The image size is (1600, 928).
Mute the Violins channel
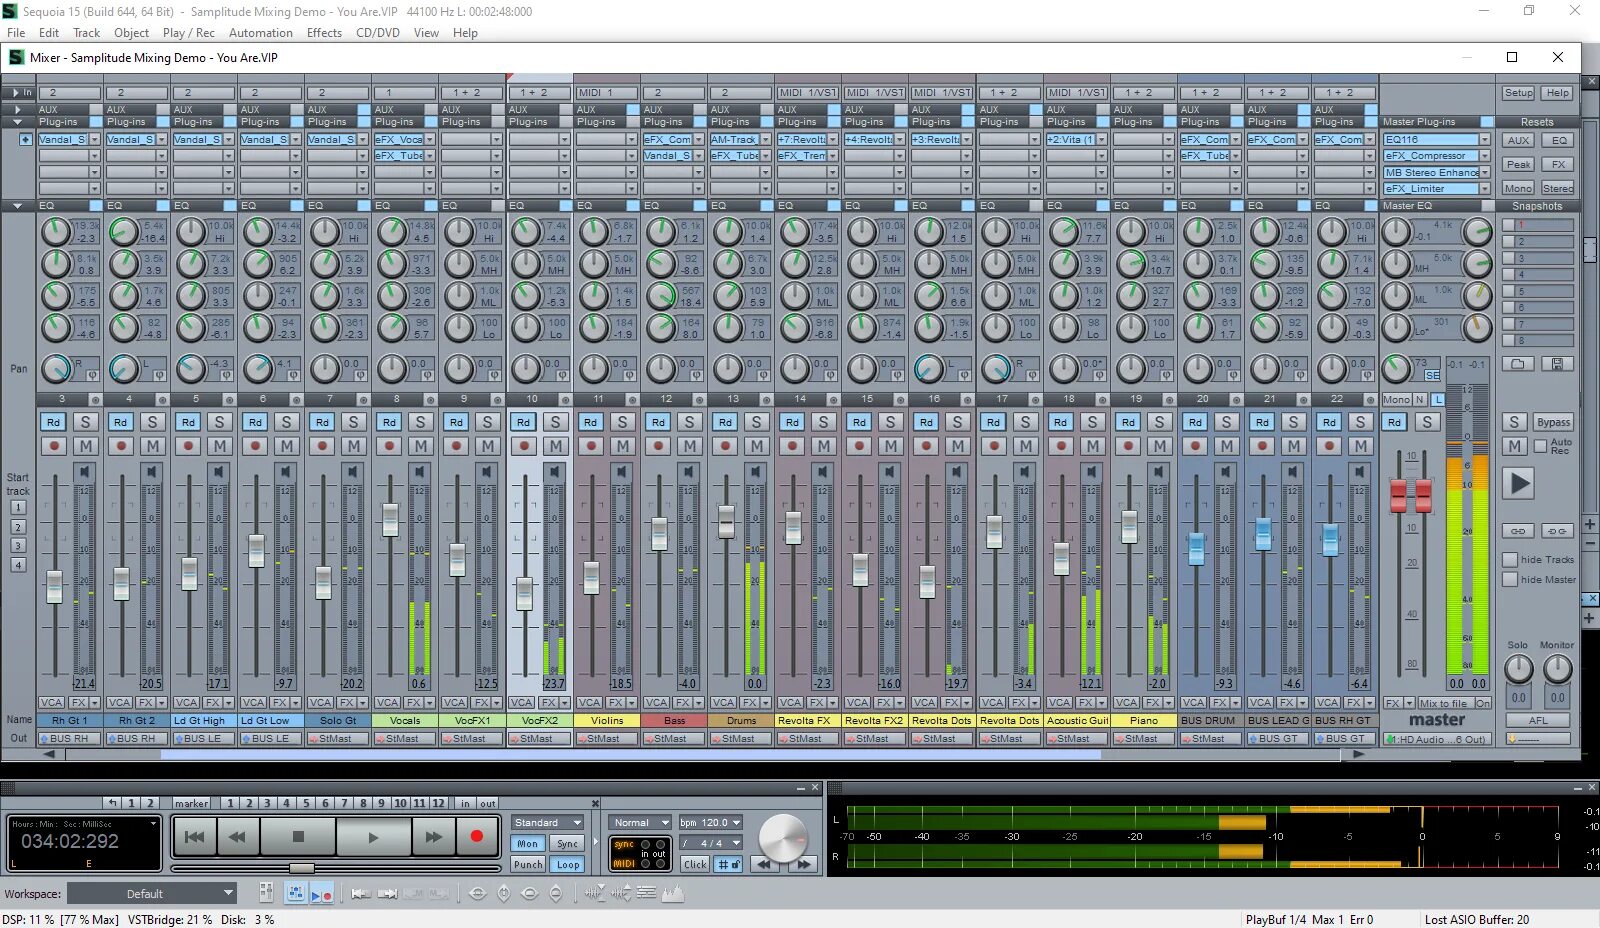coord(622,446)
